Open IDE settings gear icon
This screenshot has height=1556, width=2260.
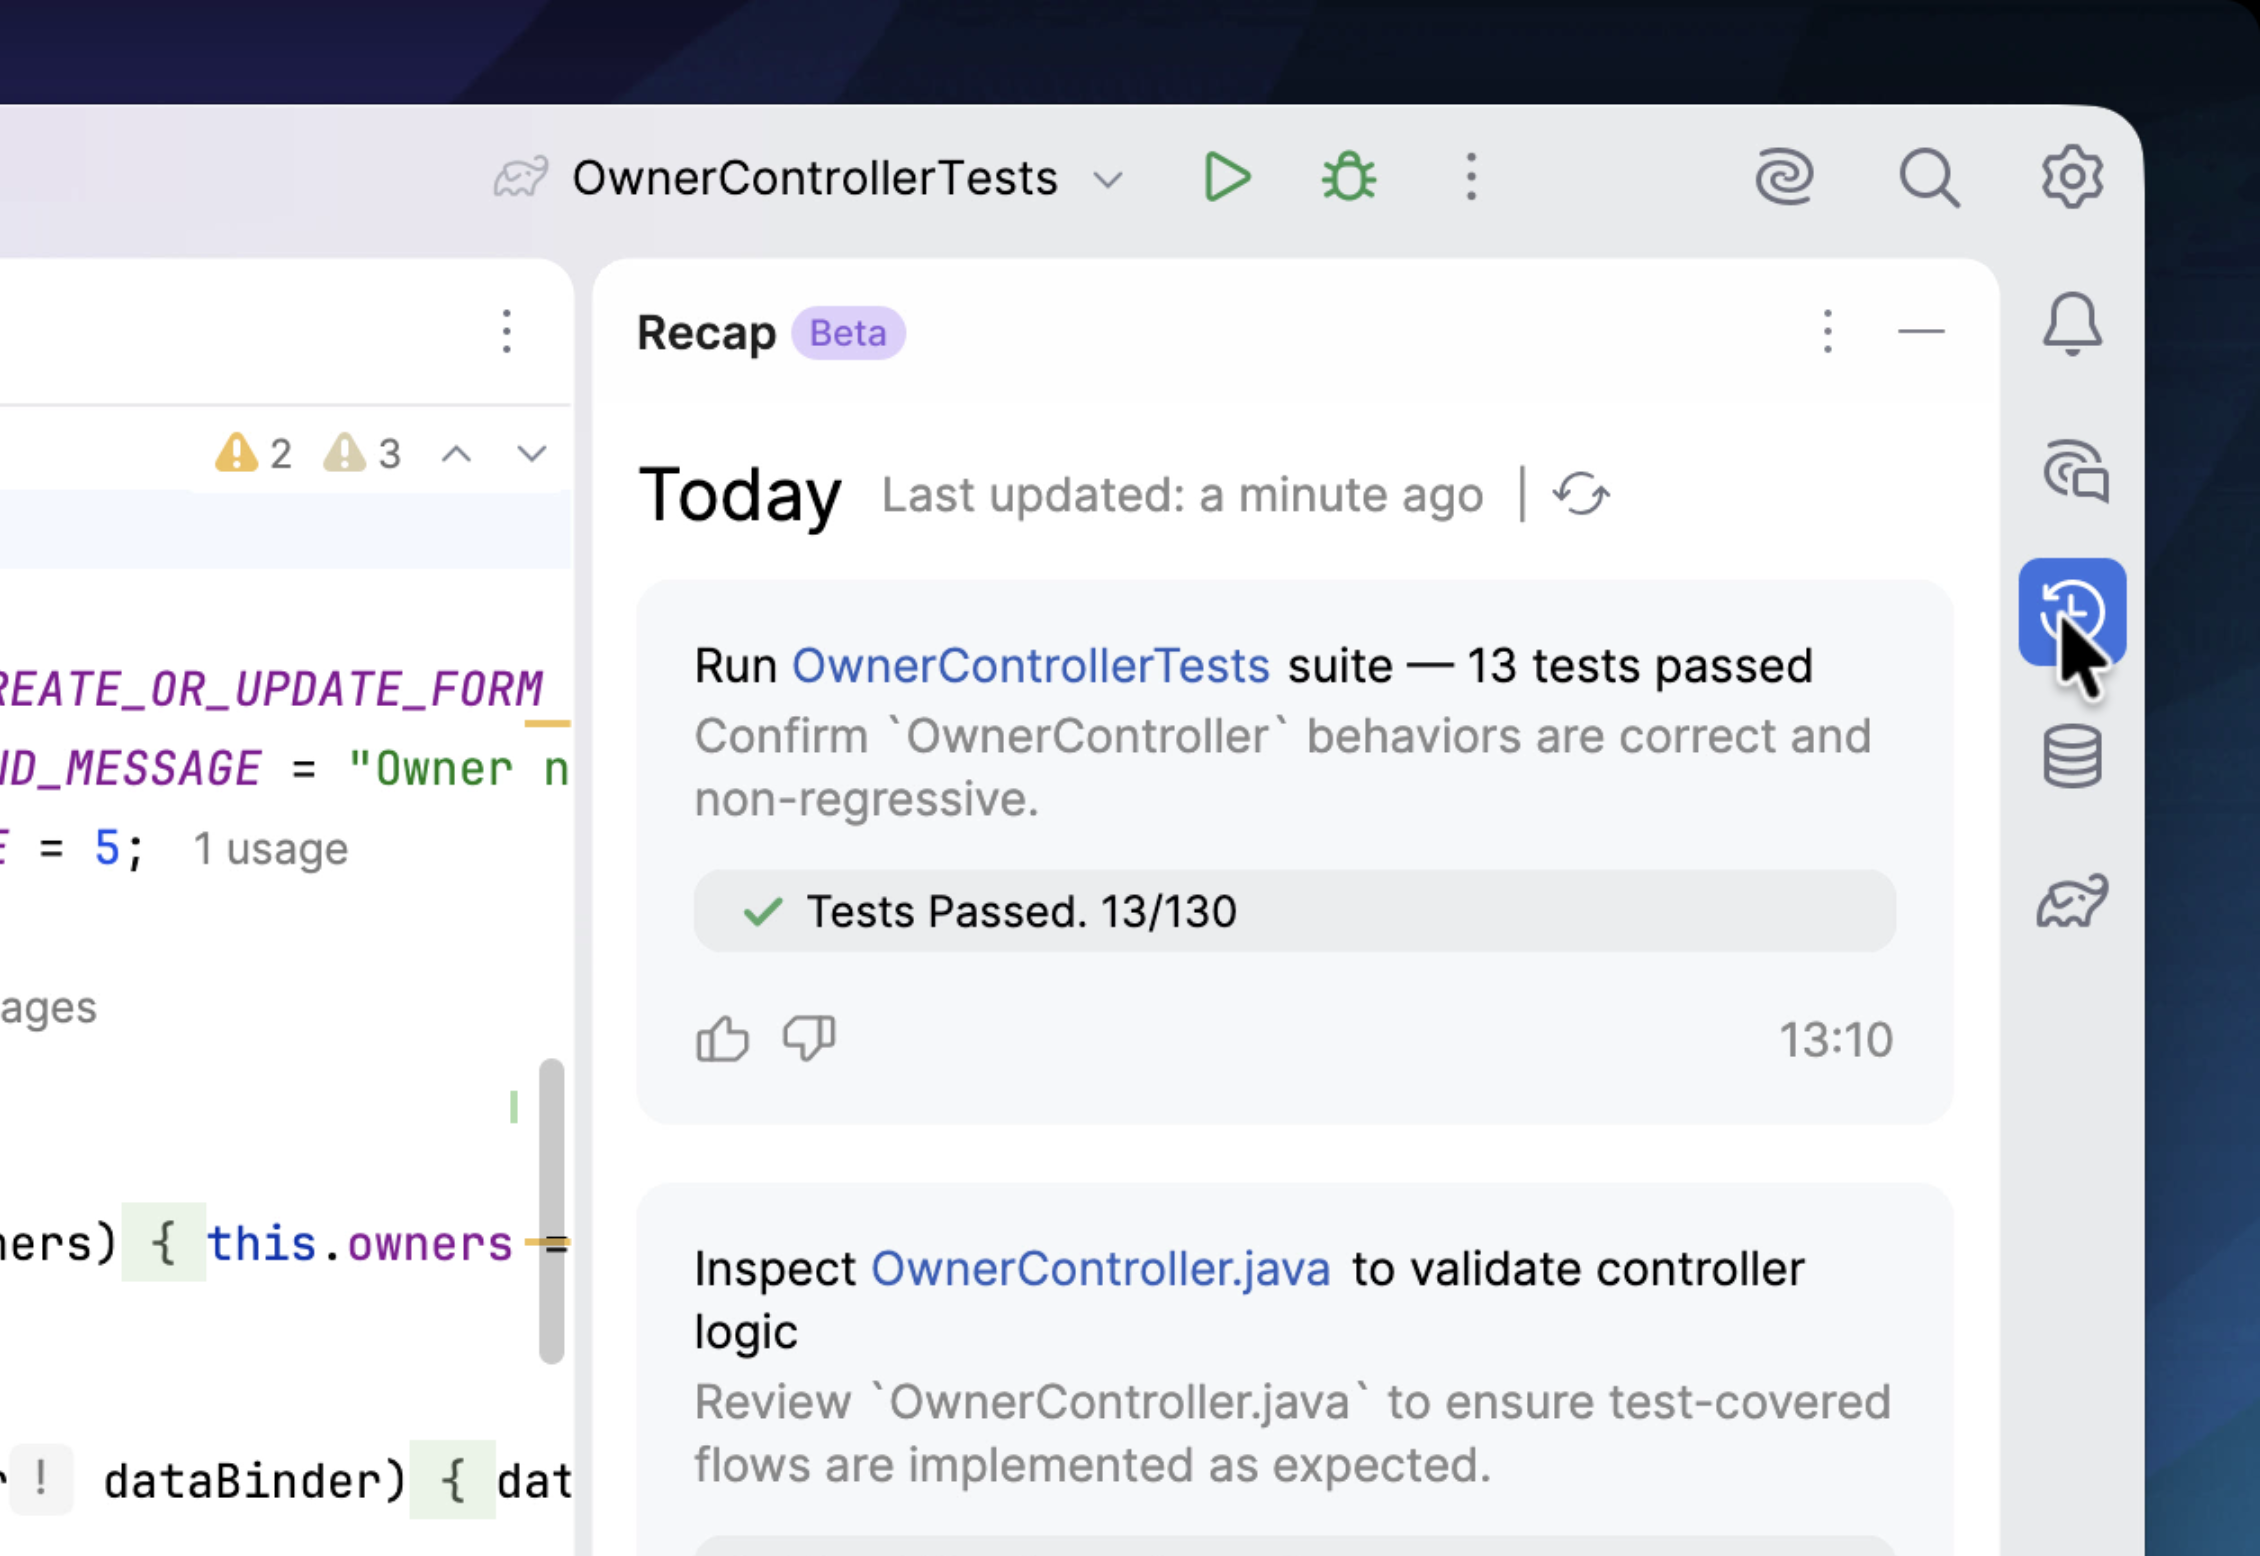[x=2071, y=178]
